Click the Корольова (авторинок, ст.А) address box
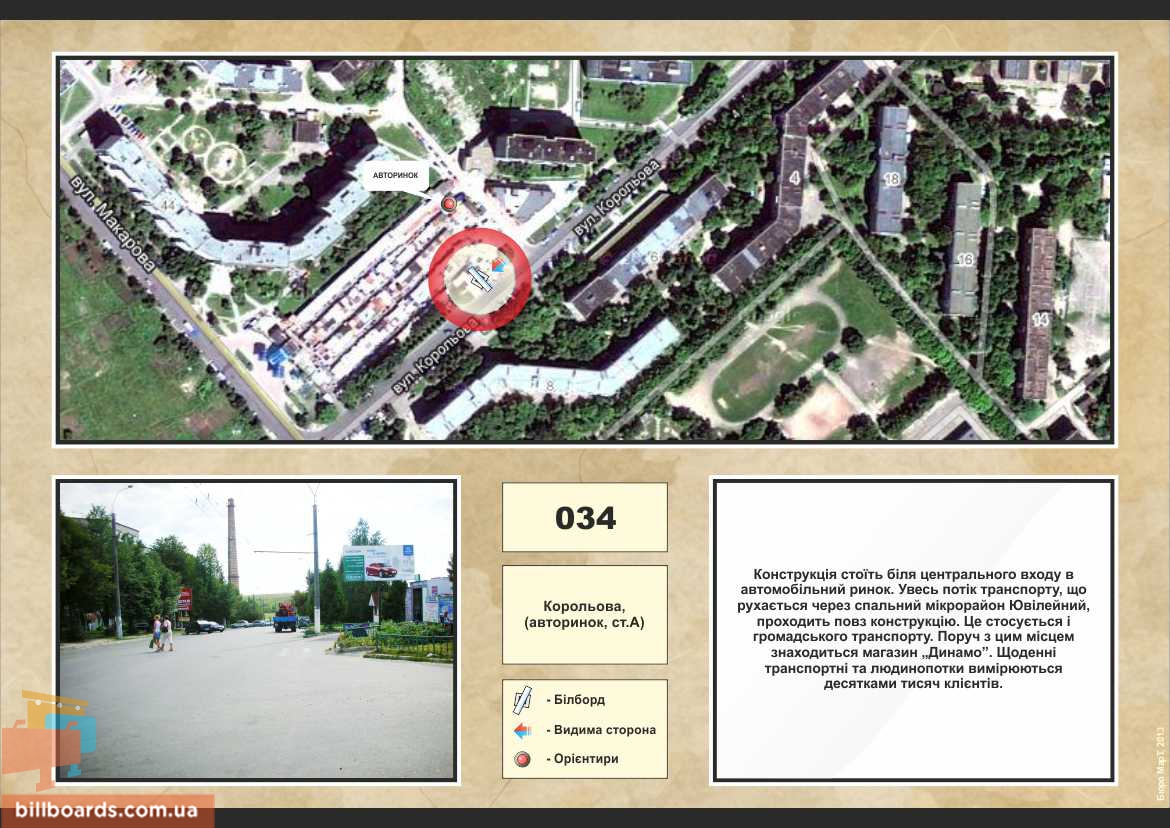Viewport: 1170px width, 828px height. [585, 615]
